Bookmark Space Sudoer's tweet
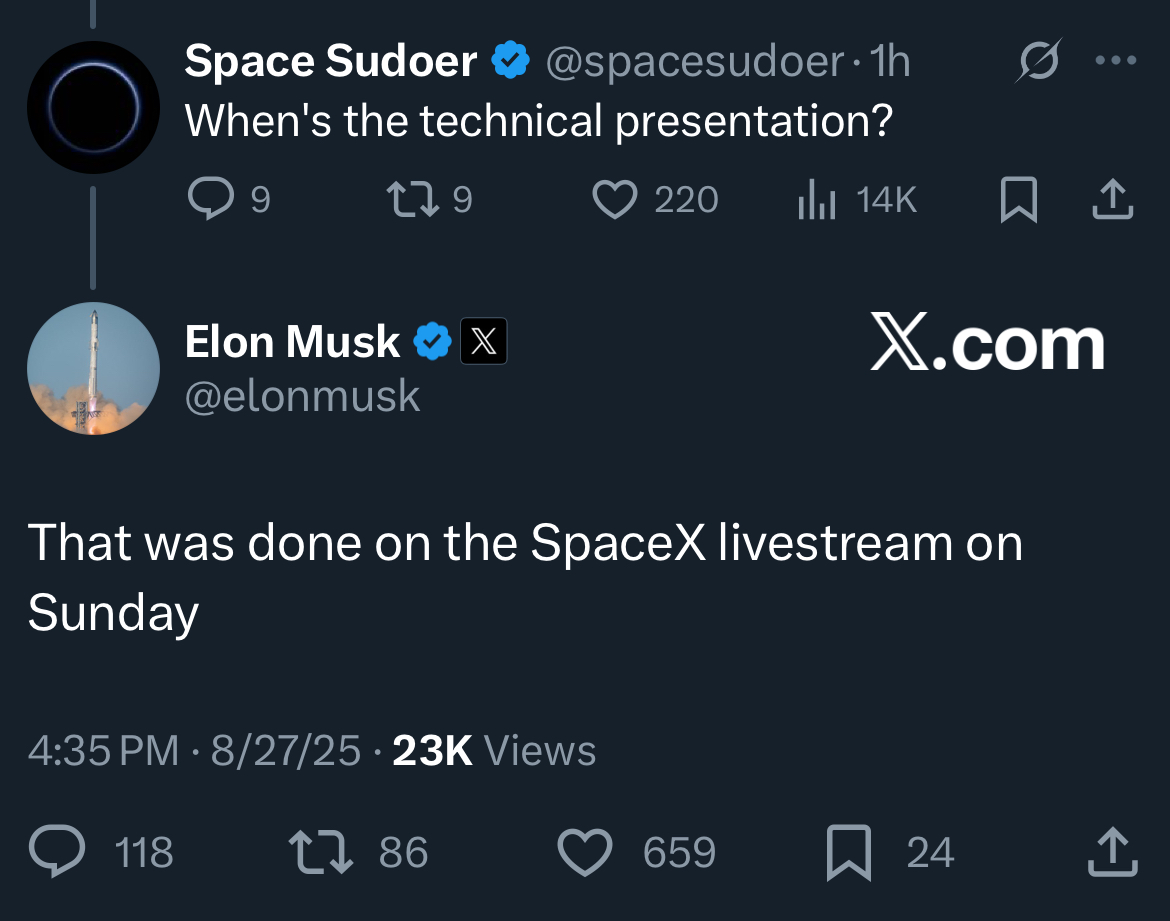 pos(1019,199)
